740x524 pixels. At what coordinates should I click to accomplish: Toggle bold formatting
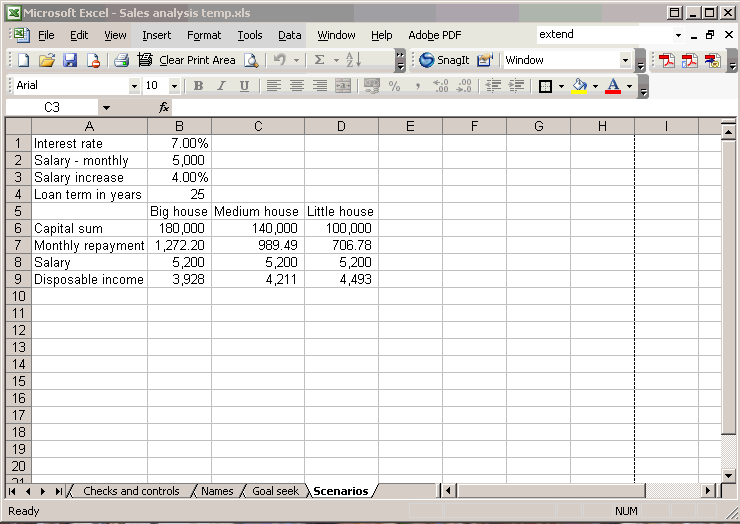198,86
